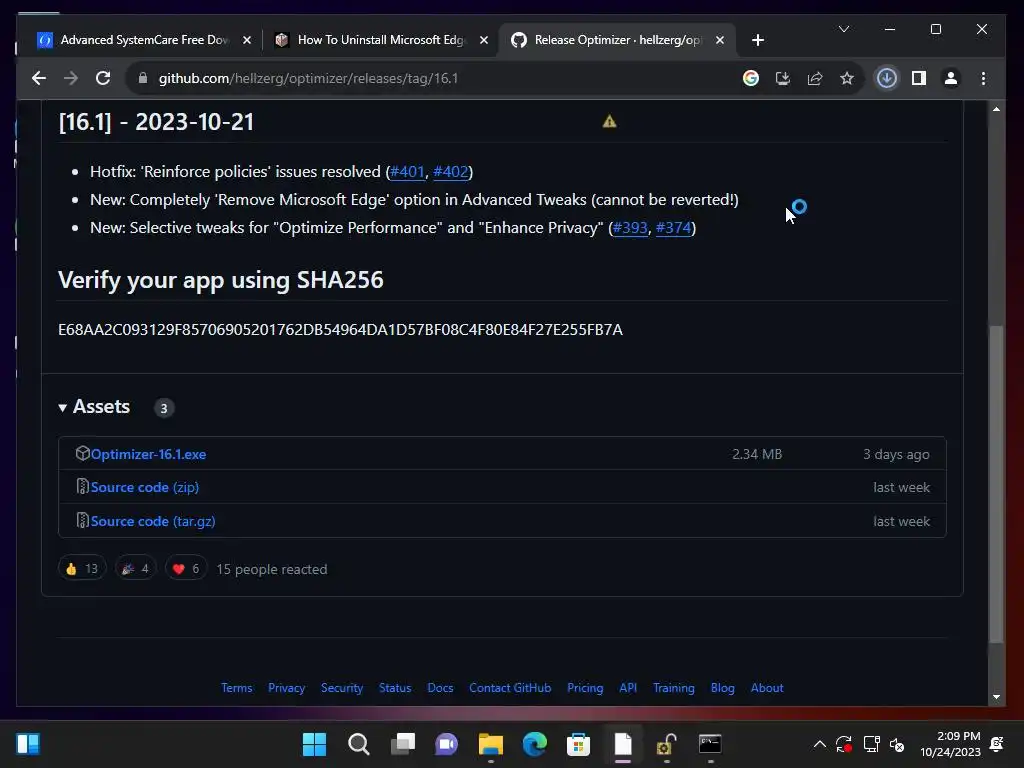1024x768 pixels.
Task: React with heart (6)
Action: 186,569
